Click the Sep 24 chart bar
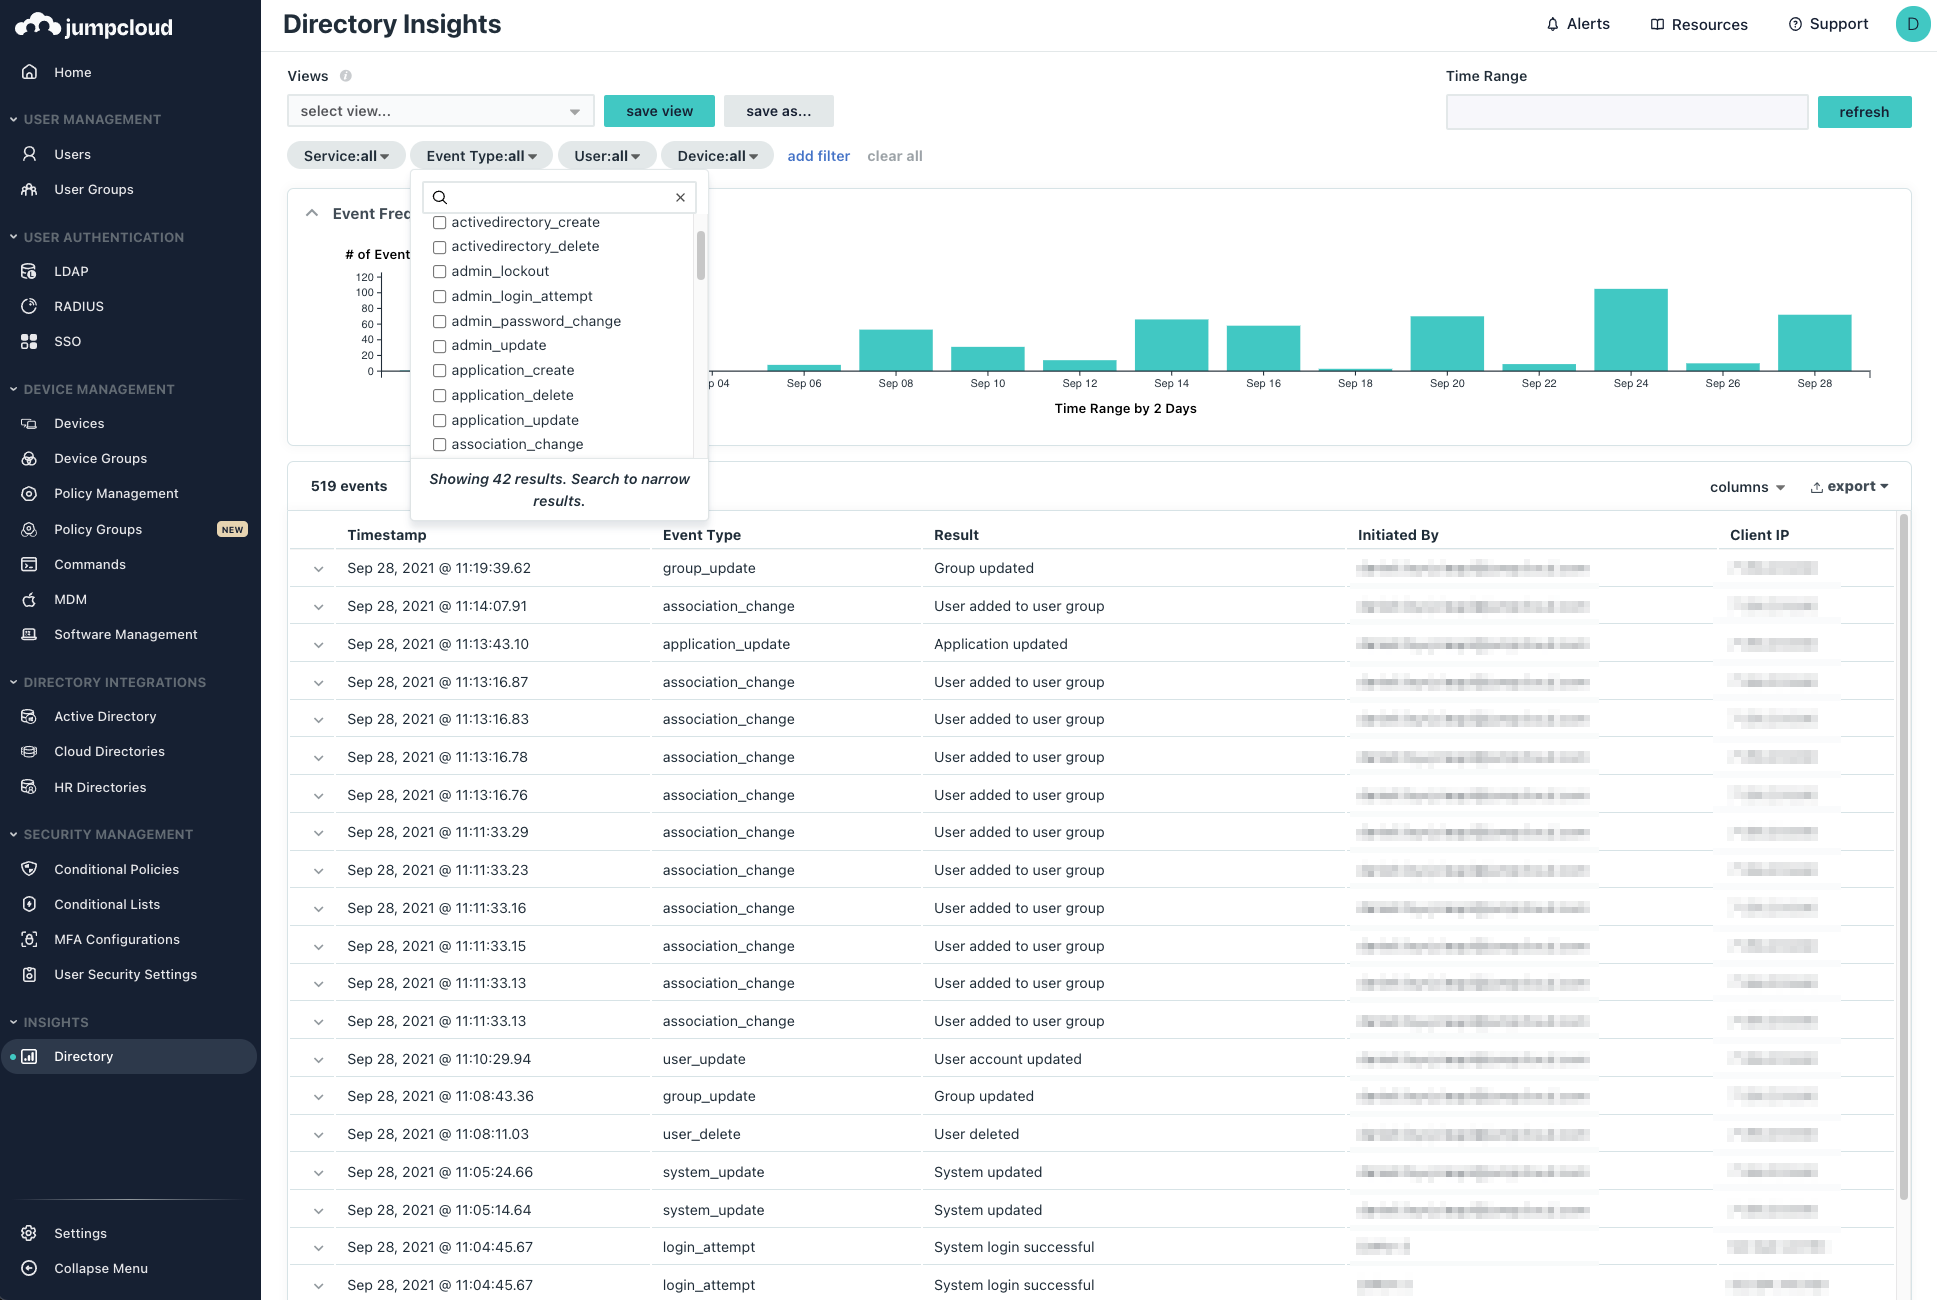The image size is (1937, 1300). [x=1630, y=330]
